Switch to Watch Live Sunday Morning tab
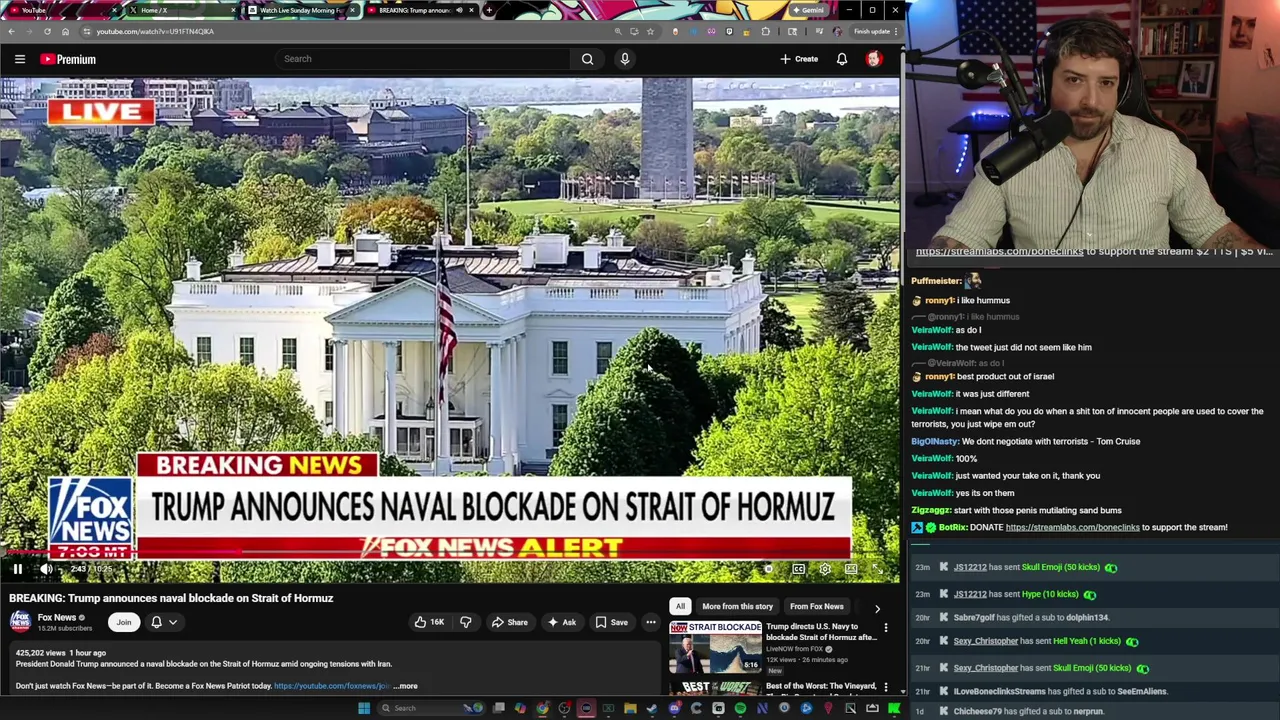The width and height of the screenshot is (1280, 720). [x=300, y=10]
